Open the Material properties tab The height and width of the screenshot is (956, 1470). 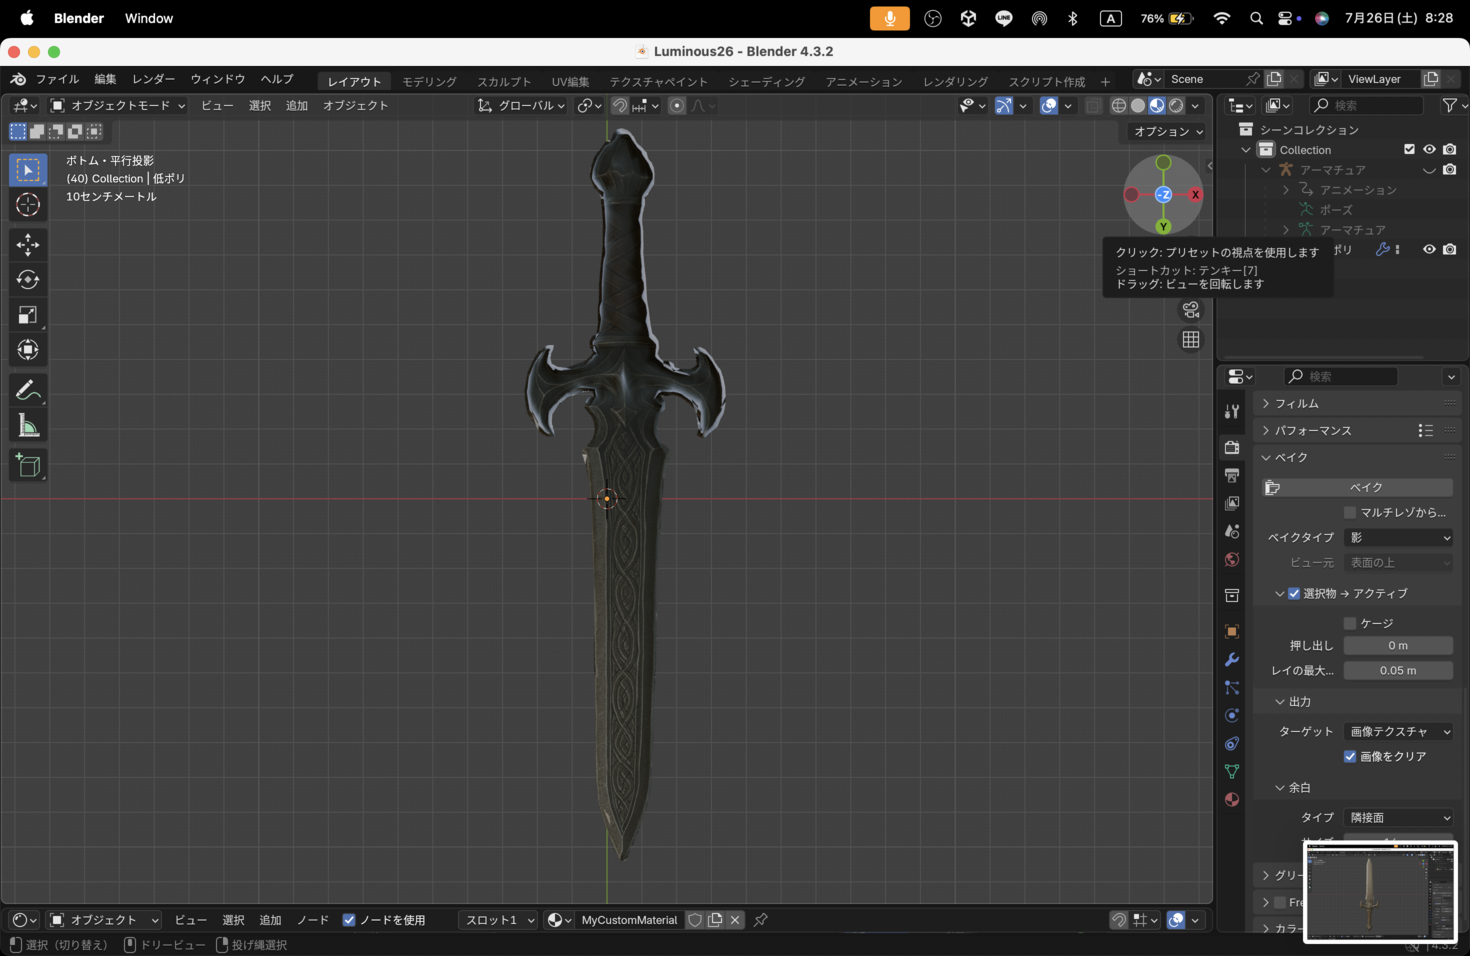click(x=1232, y=800)
